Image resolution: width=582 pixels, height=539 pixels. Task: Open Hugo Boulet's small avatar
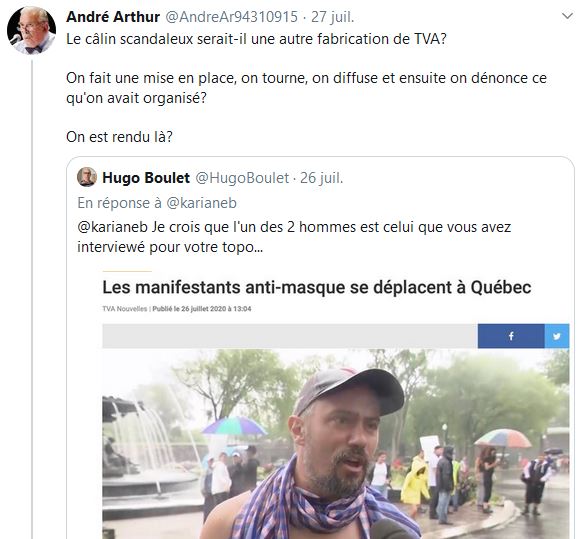coord(87,177)
